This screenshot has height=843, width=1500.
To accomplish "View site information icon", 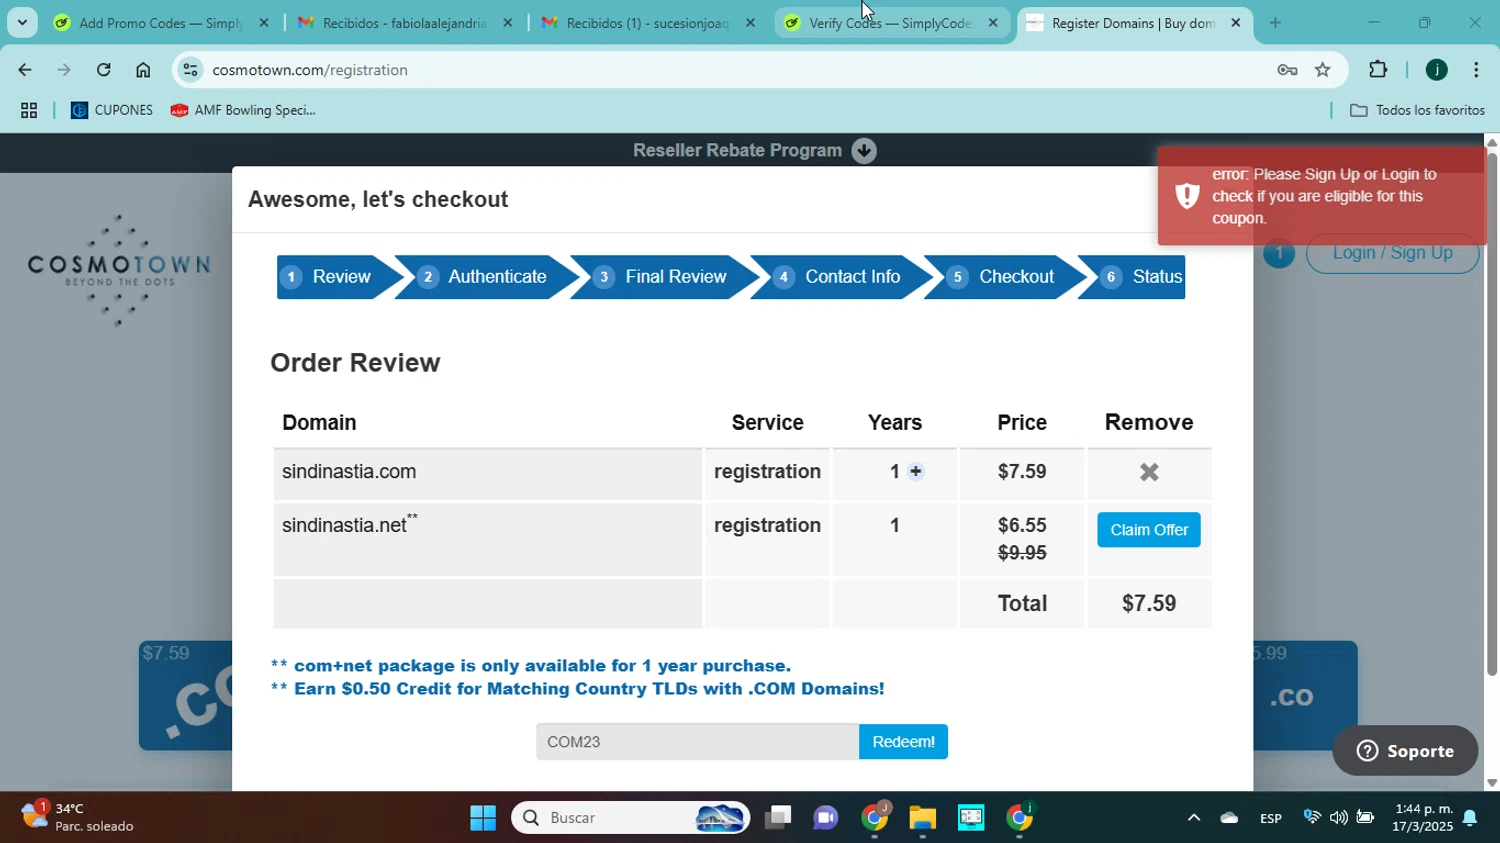I will (x=190, y=70).
